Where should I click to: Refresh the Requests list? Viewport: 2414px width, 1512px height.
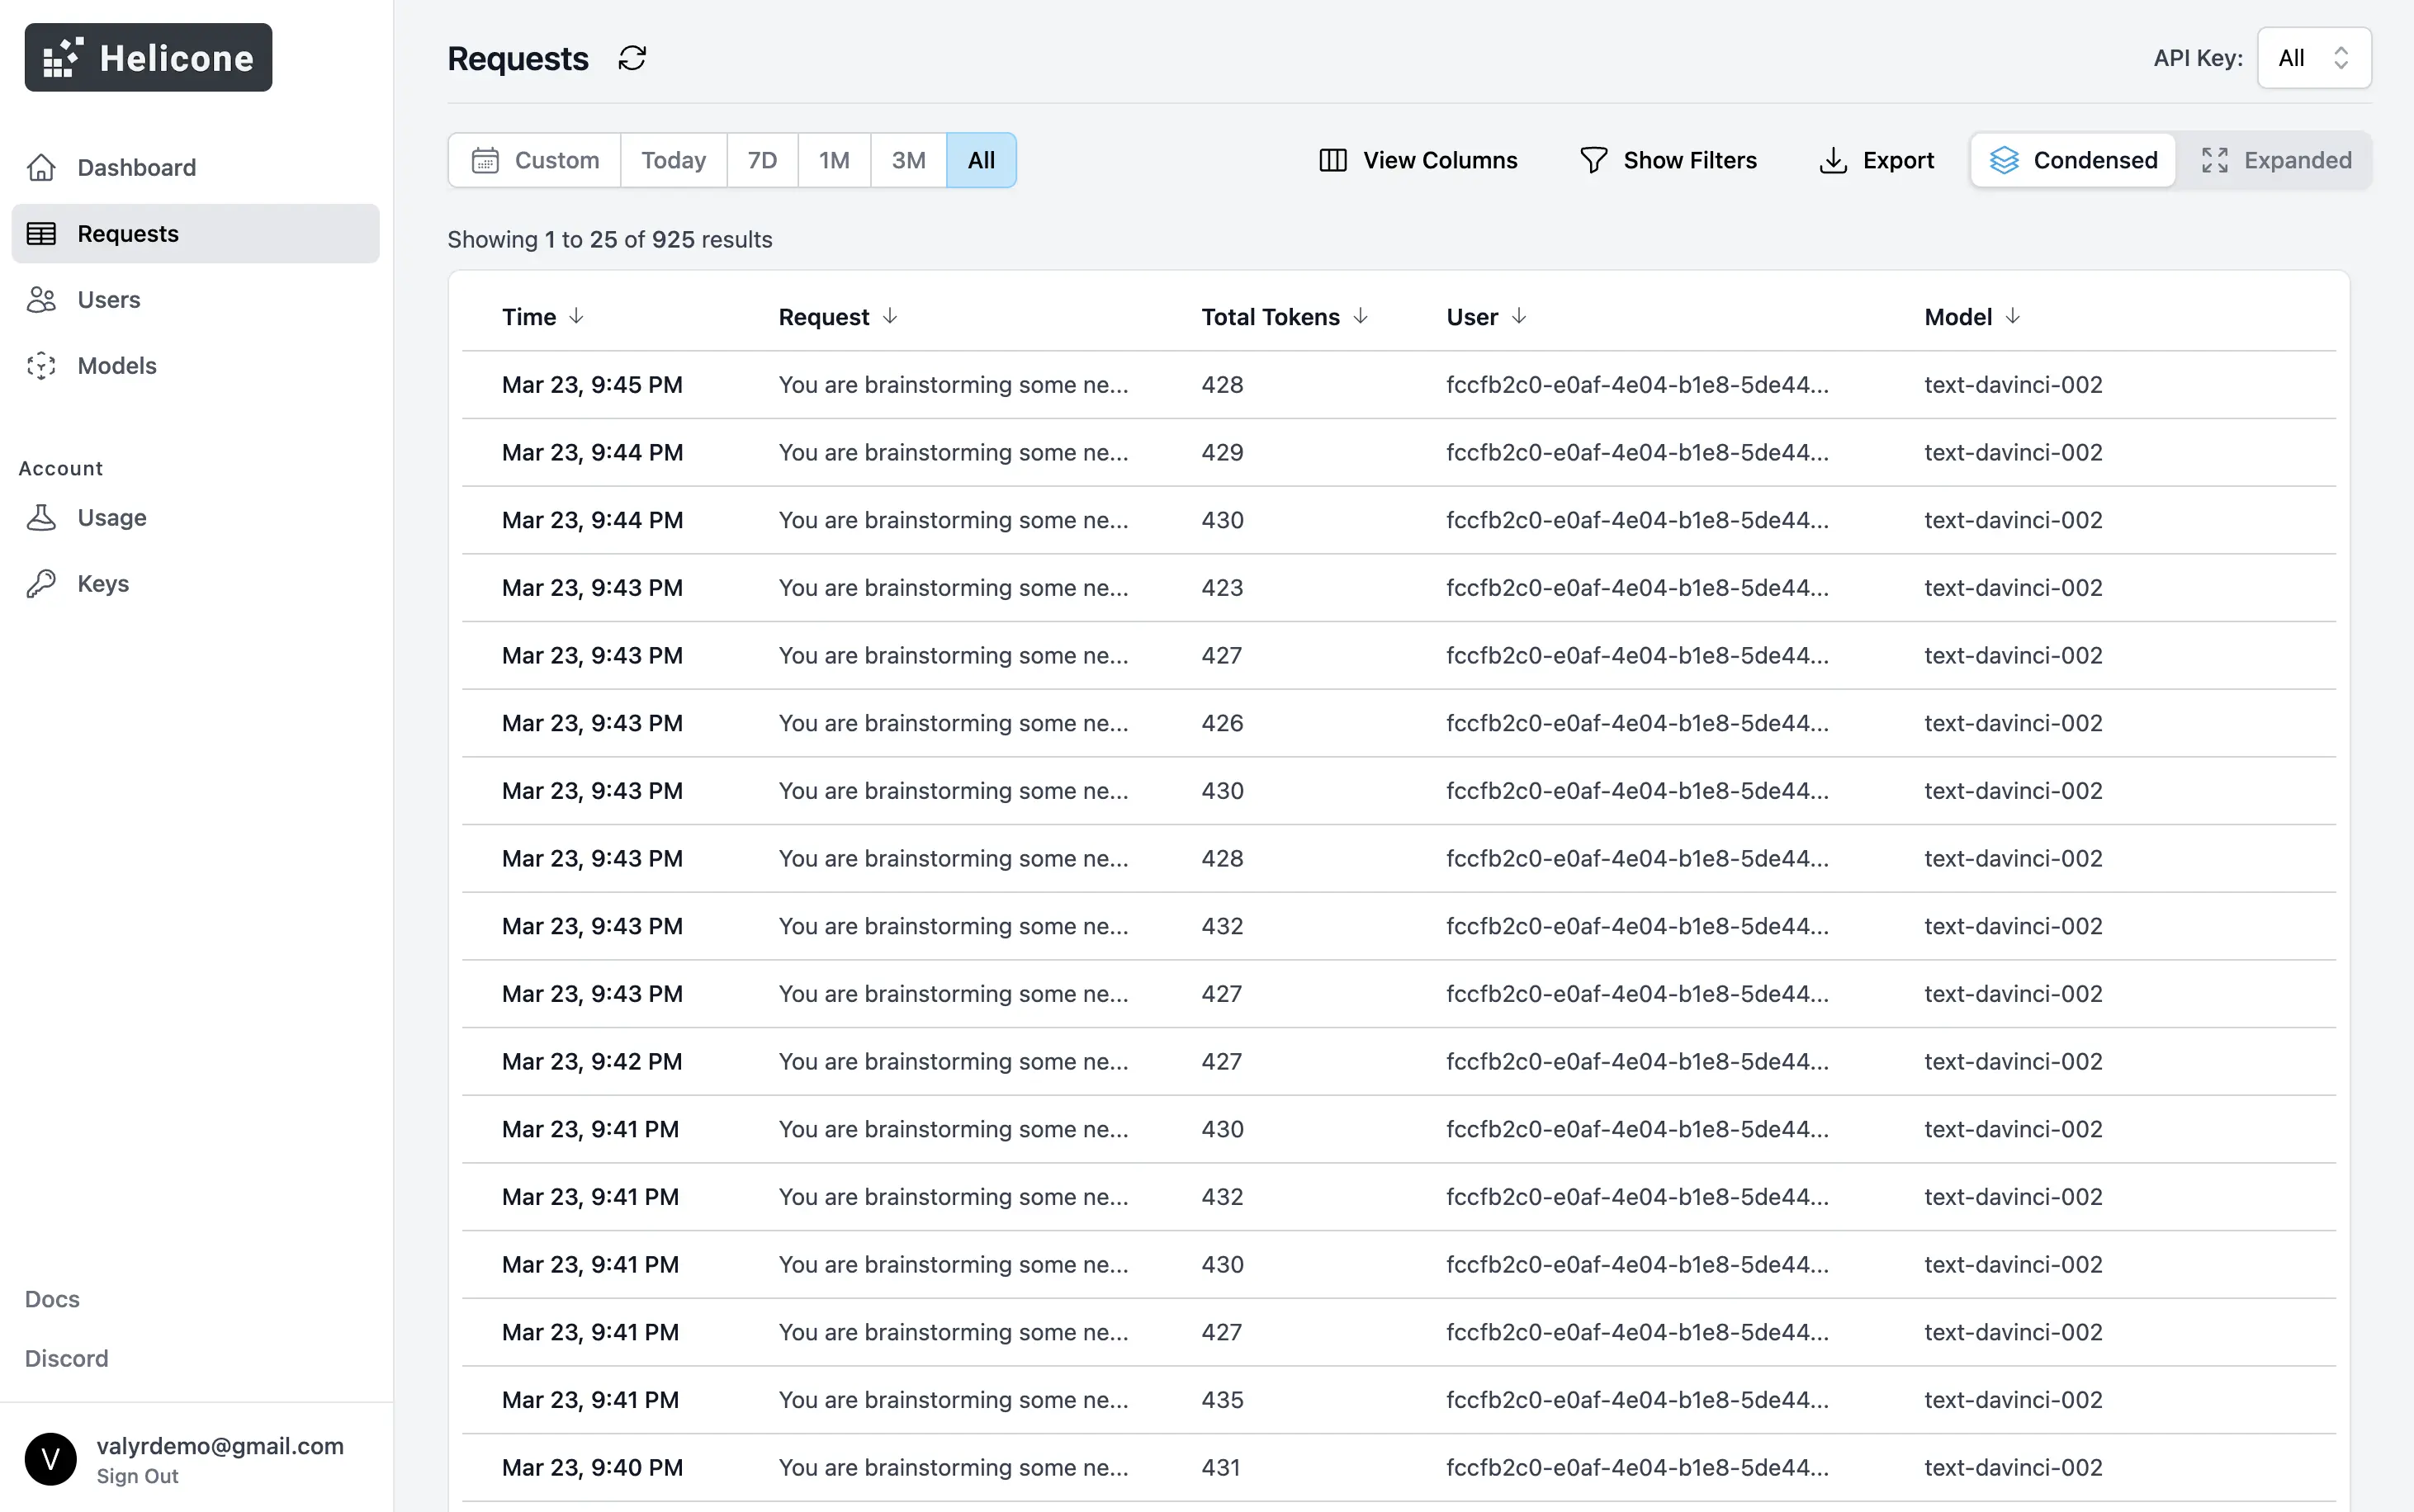[632, 58]
